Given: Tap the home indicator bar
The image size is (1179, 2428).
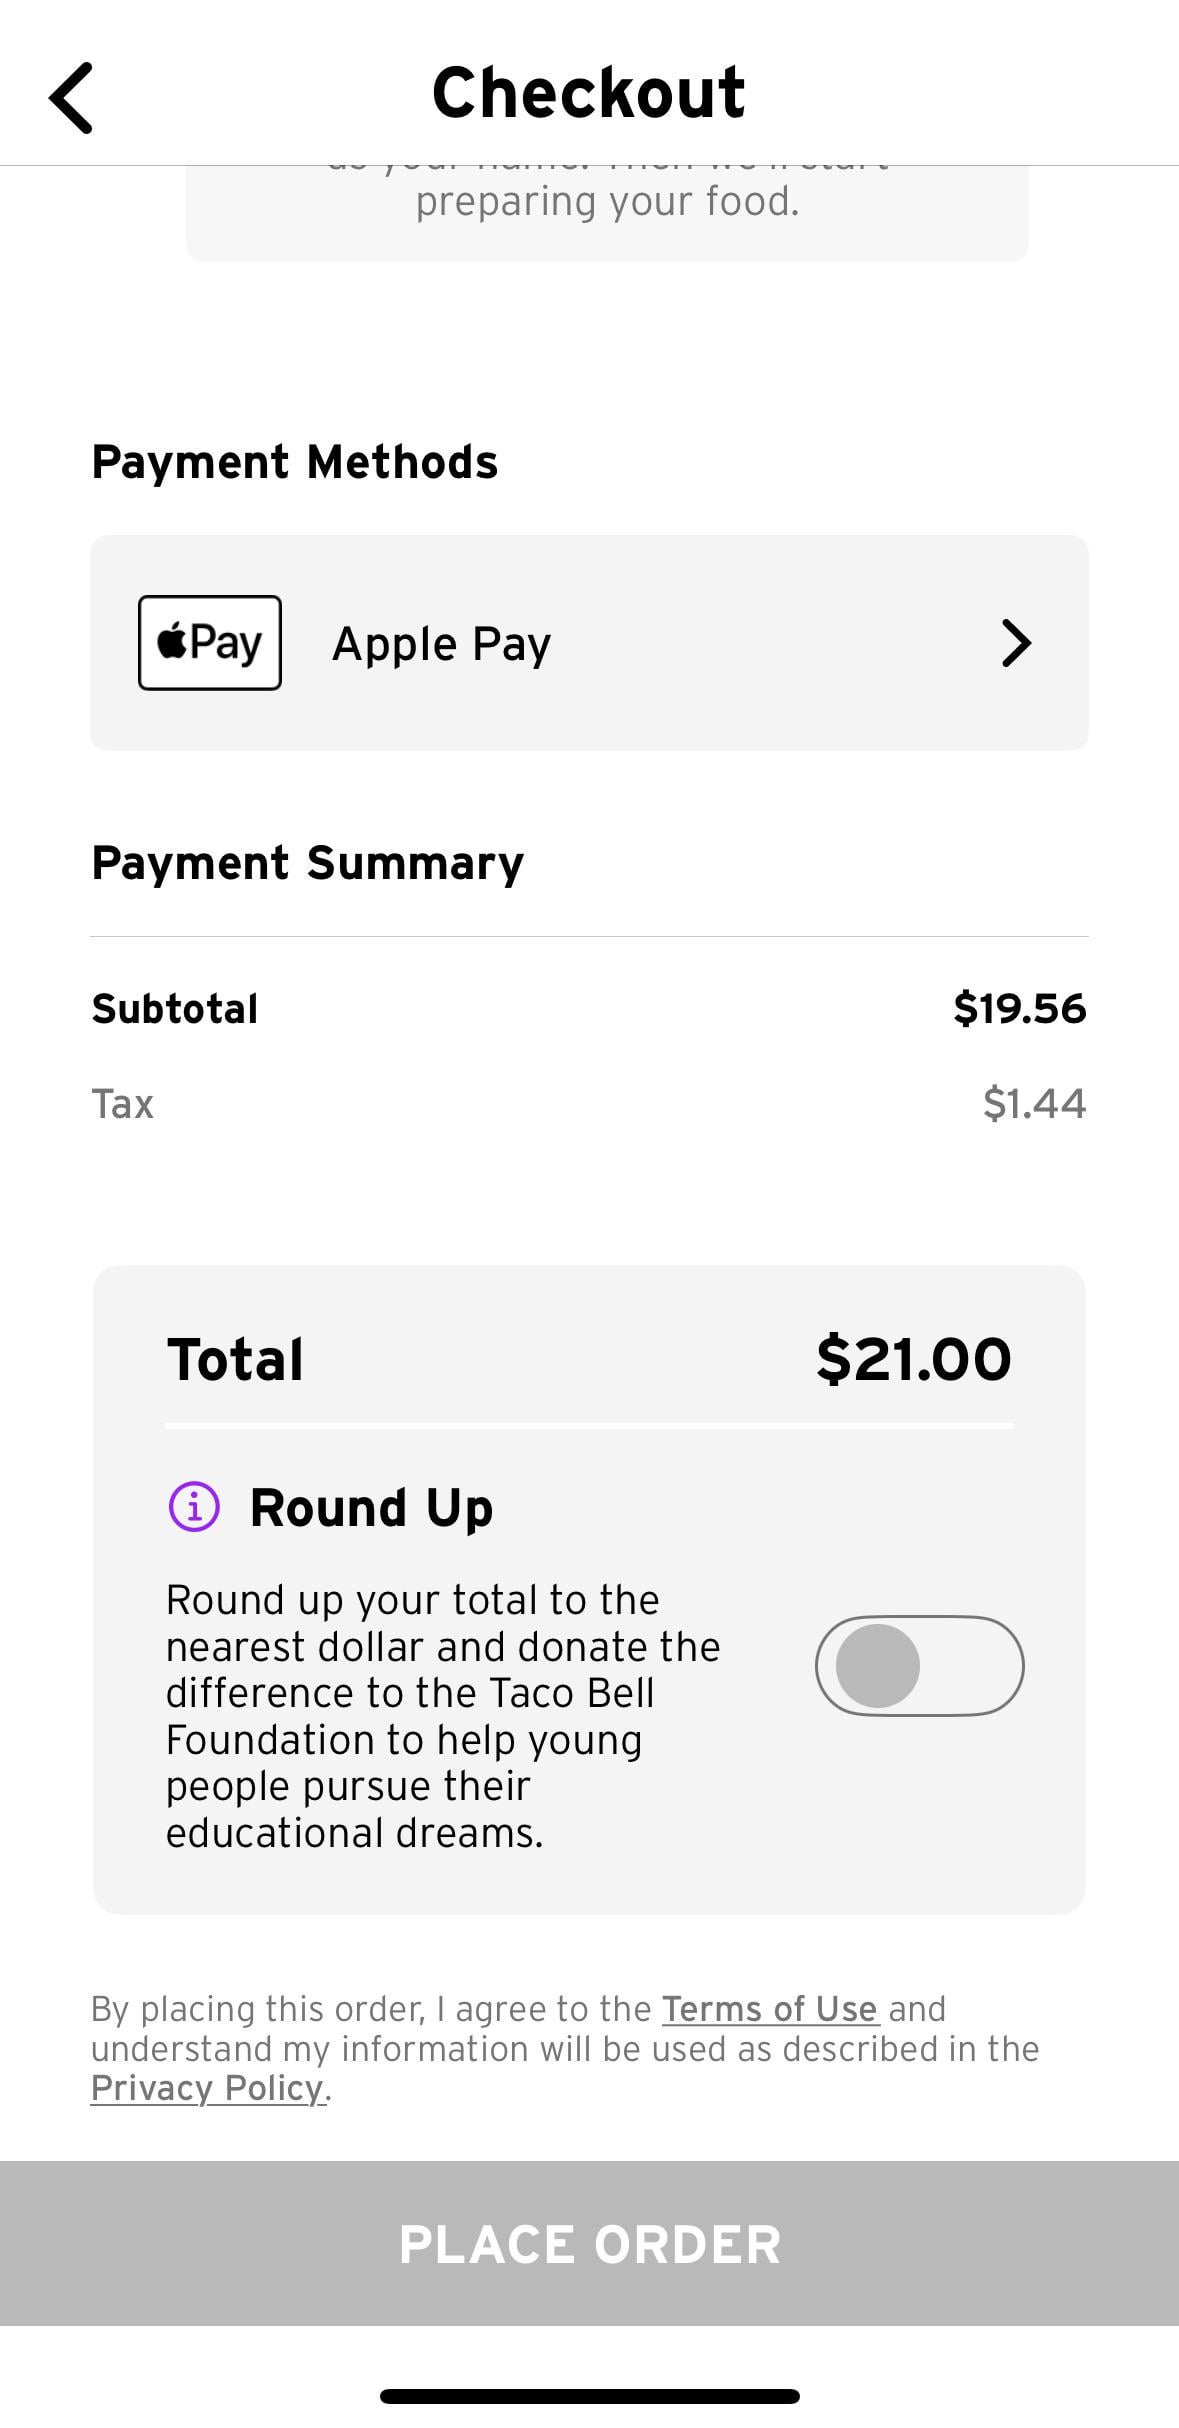Looking at the screenshot, I should click(x=589, y=2396).
